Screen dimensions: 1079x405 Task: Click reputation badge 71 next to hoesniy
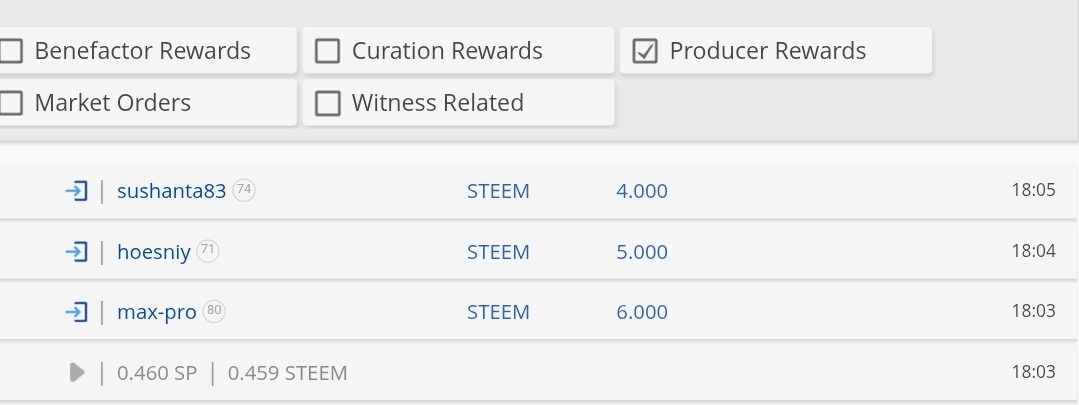click(x=208, y=250)
